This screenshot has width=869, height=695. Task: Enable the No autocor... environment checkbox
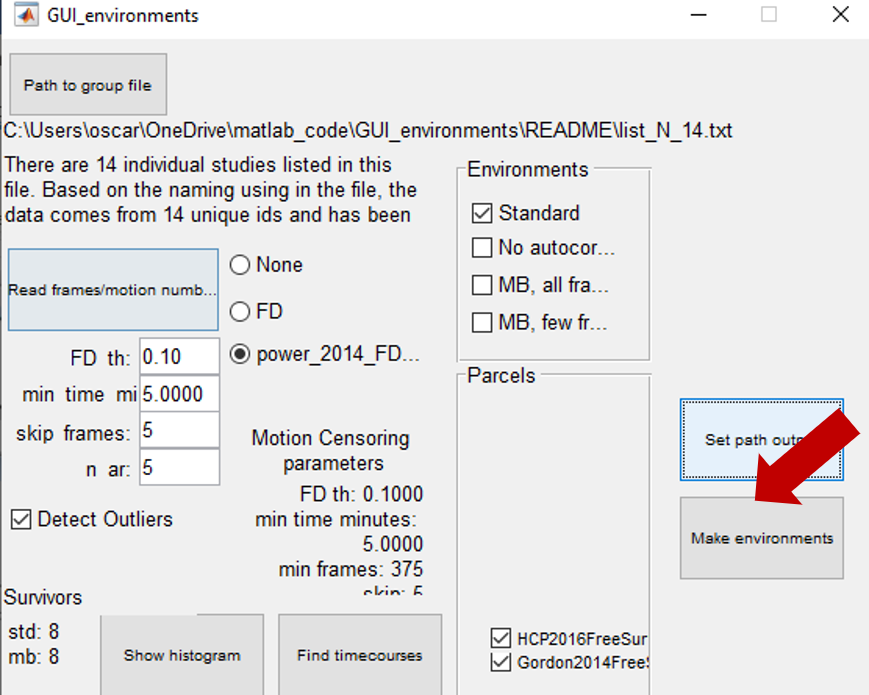coord(482,248)
